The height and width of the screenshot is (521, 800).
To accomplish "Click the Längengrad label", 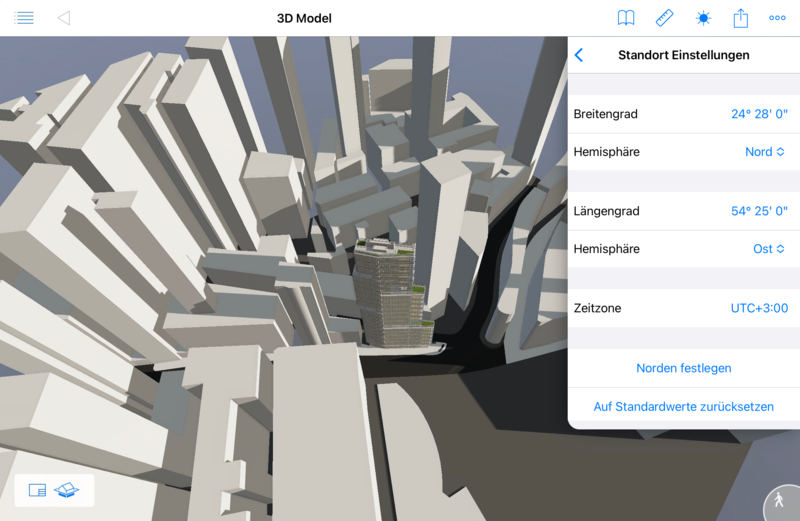I will 607,211.
